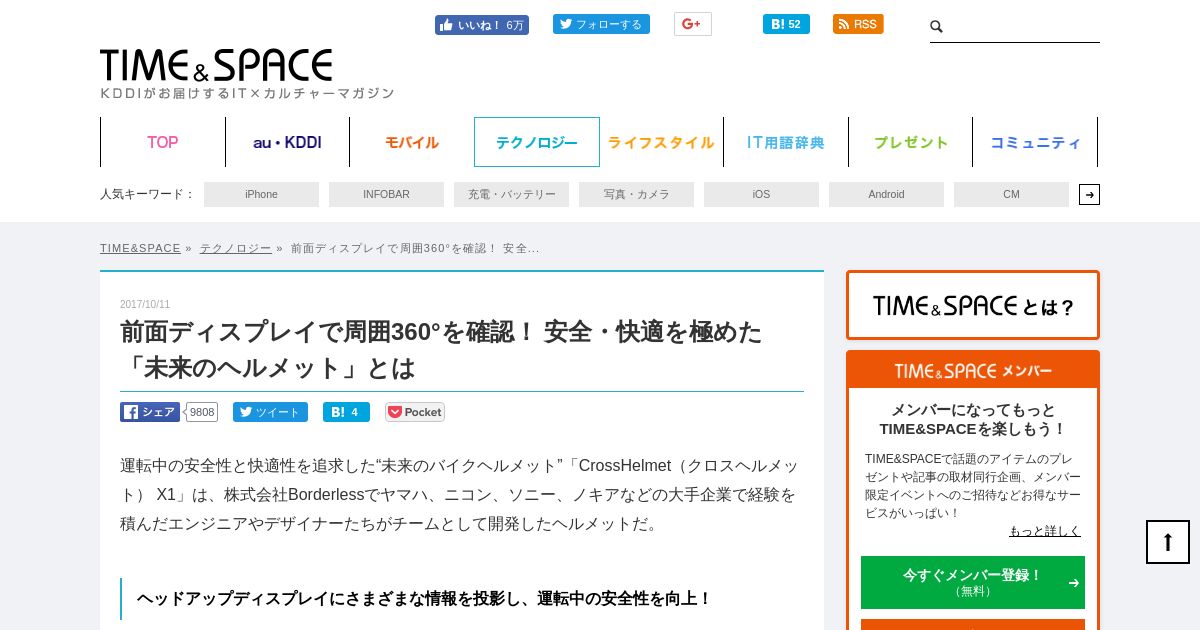The width and height of the screenshot is (1200, 630).
Task: Select the 写真・カメラ keyword tag
Action: point(636,194)
